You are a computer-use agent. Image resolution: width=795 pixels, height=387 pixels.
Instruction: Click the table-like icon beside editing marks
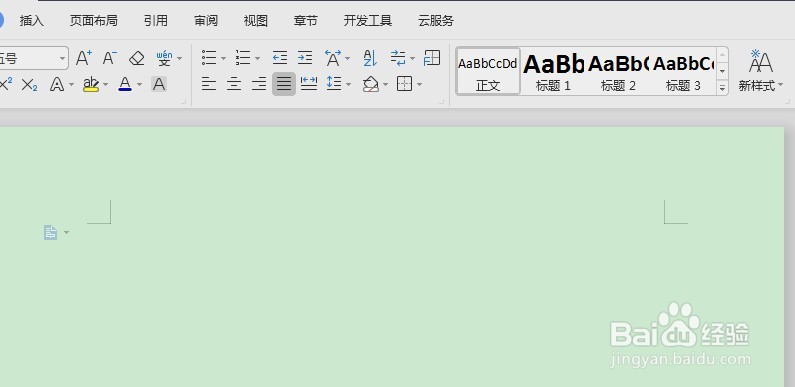(x=432, y=58)
